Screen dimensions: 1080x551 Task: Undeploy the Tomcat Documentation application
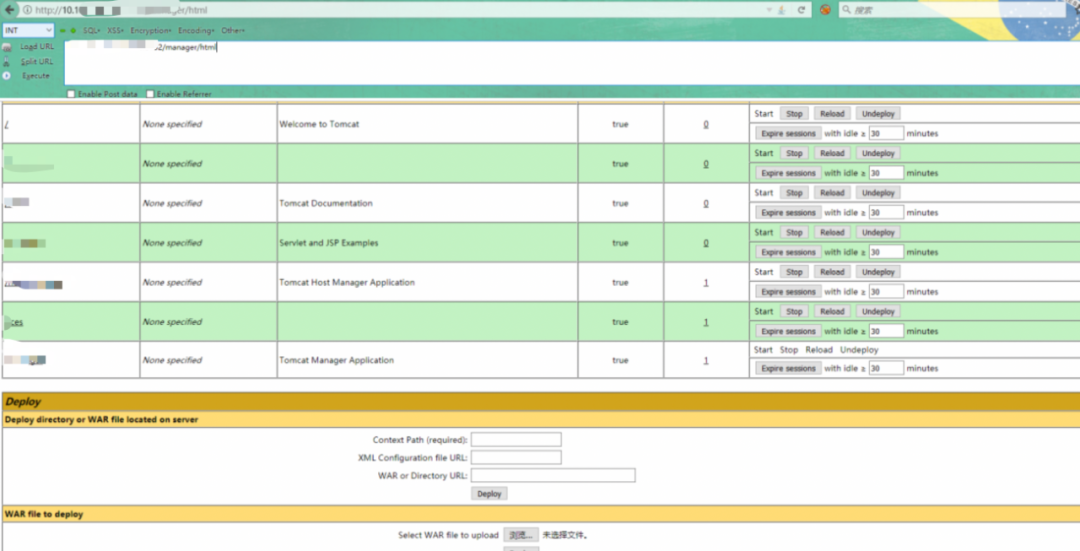878,193
